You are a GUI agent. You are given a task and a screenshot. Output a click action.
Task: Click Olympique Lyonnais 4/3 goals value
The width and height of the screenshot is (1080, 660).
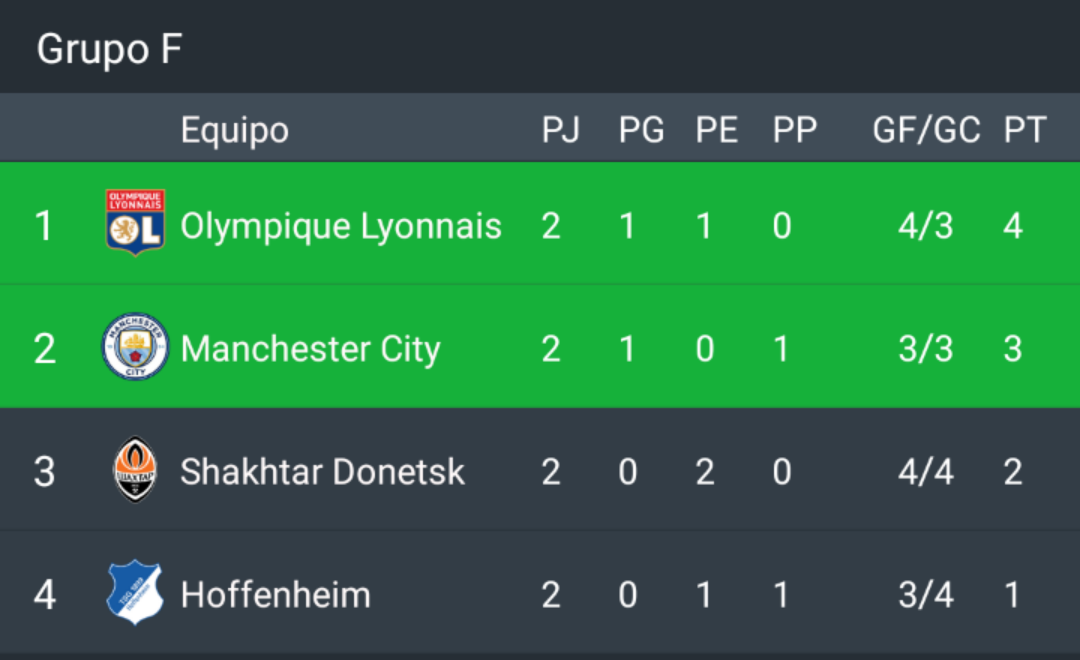coord(926,226)
